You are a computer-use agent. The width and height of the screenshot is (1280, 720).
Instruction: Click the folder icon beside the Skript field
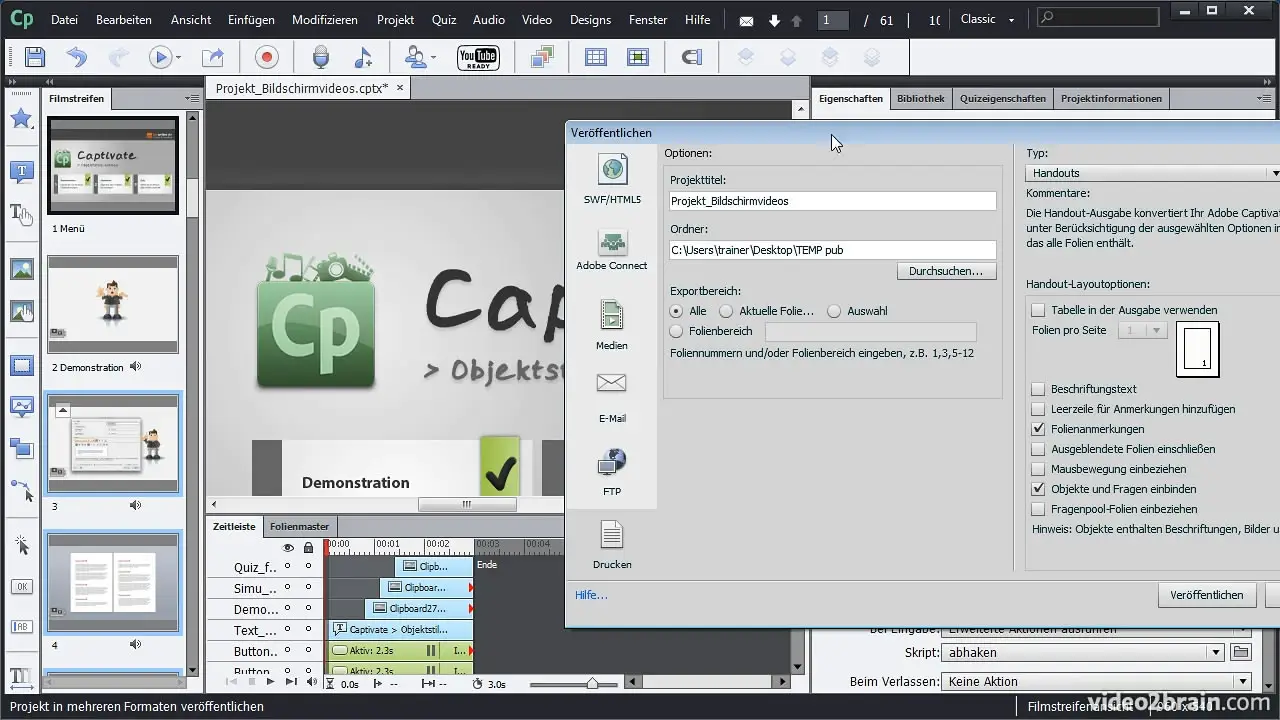point(1240,652)
